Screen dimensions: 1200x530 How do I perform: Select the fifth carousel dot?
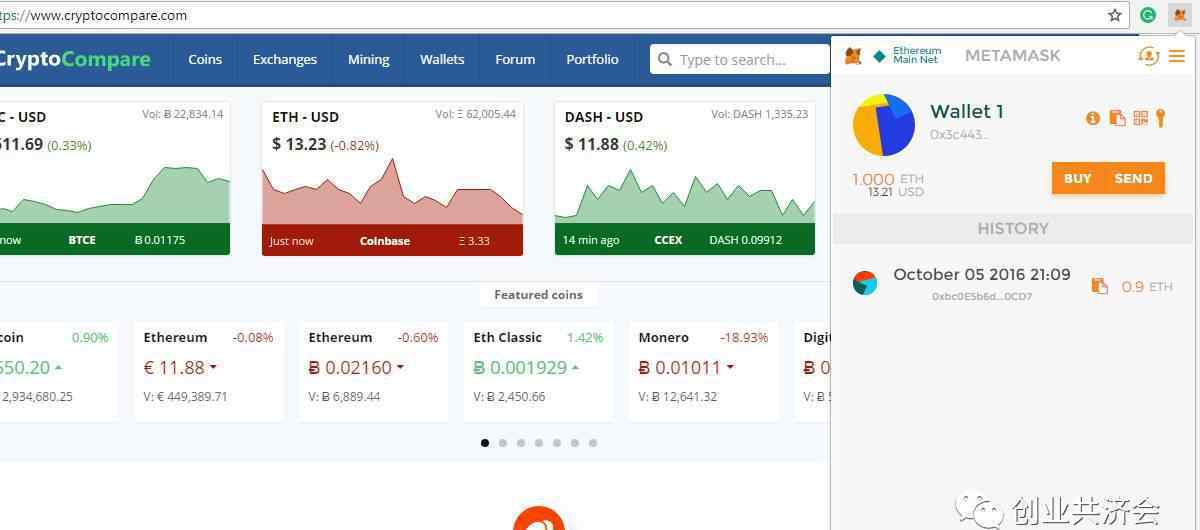point(557,443)
